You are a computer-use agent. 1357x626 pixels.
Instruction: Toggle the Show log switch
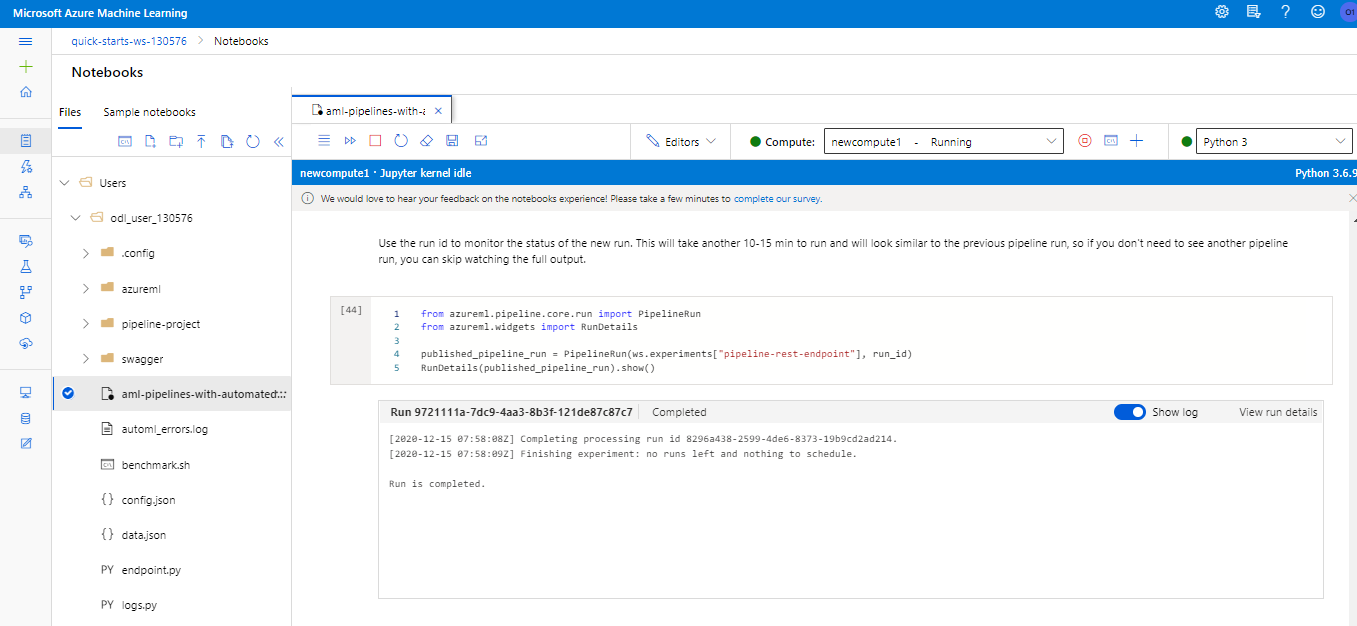click(1130, 412)
